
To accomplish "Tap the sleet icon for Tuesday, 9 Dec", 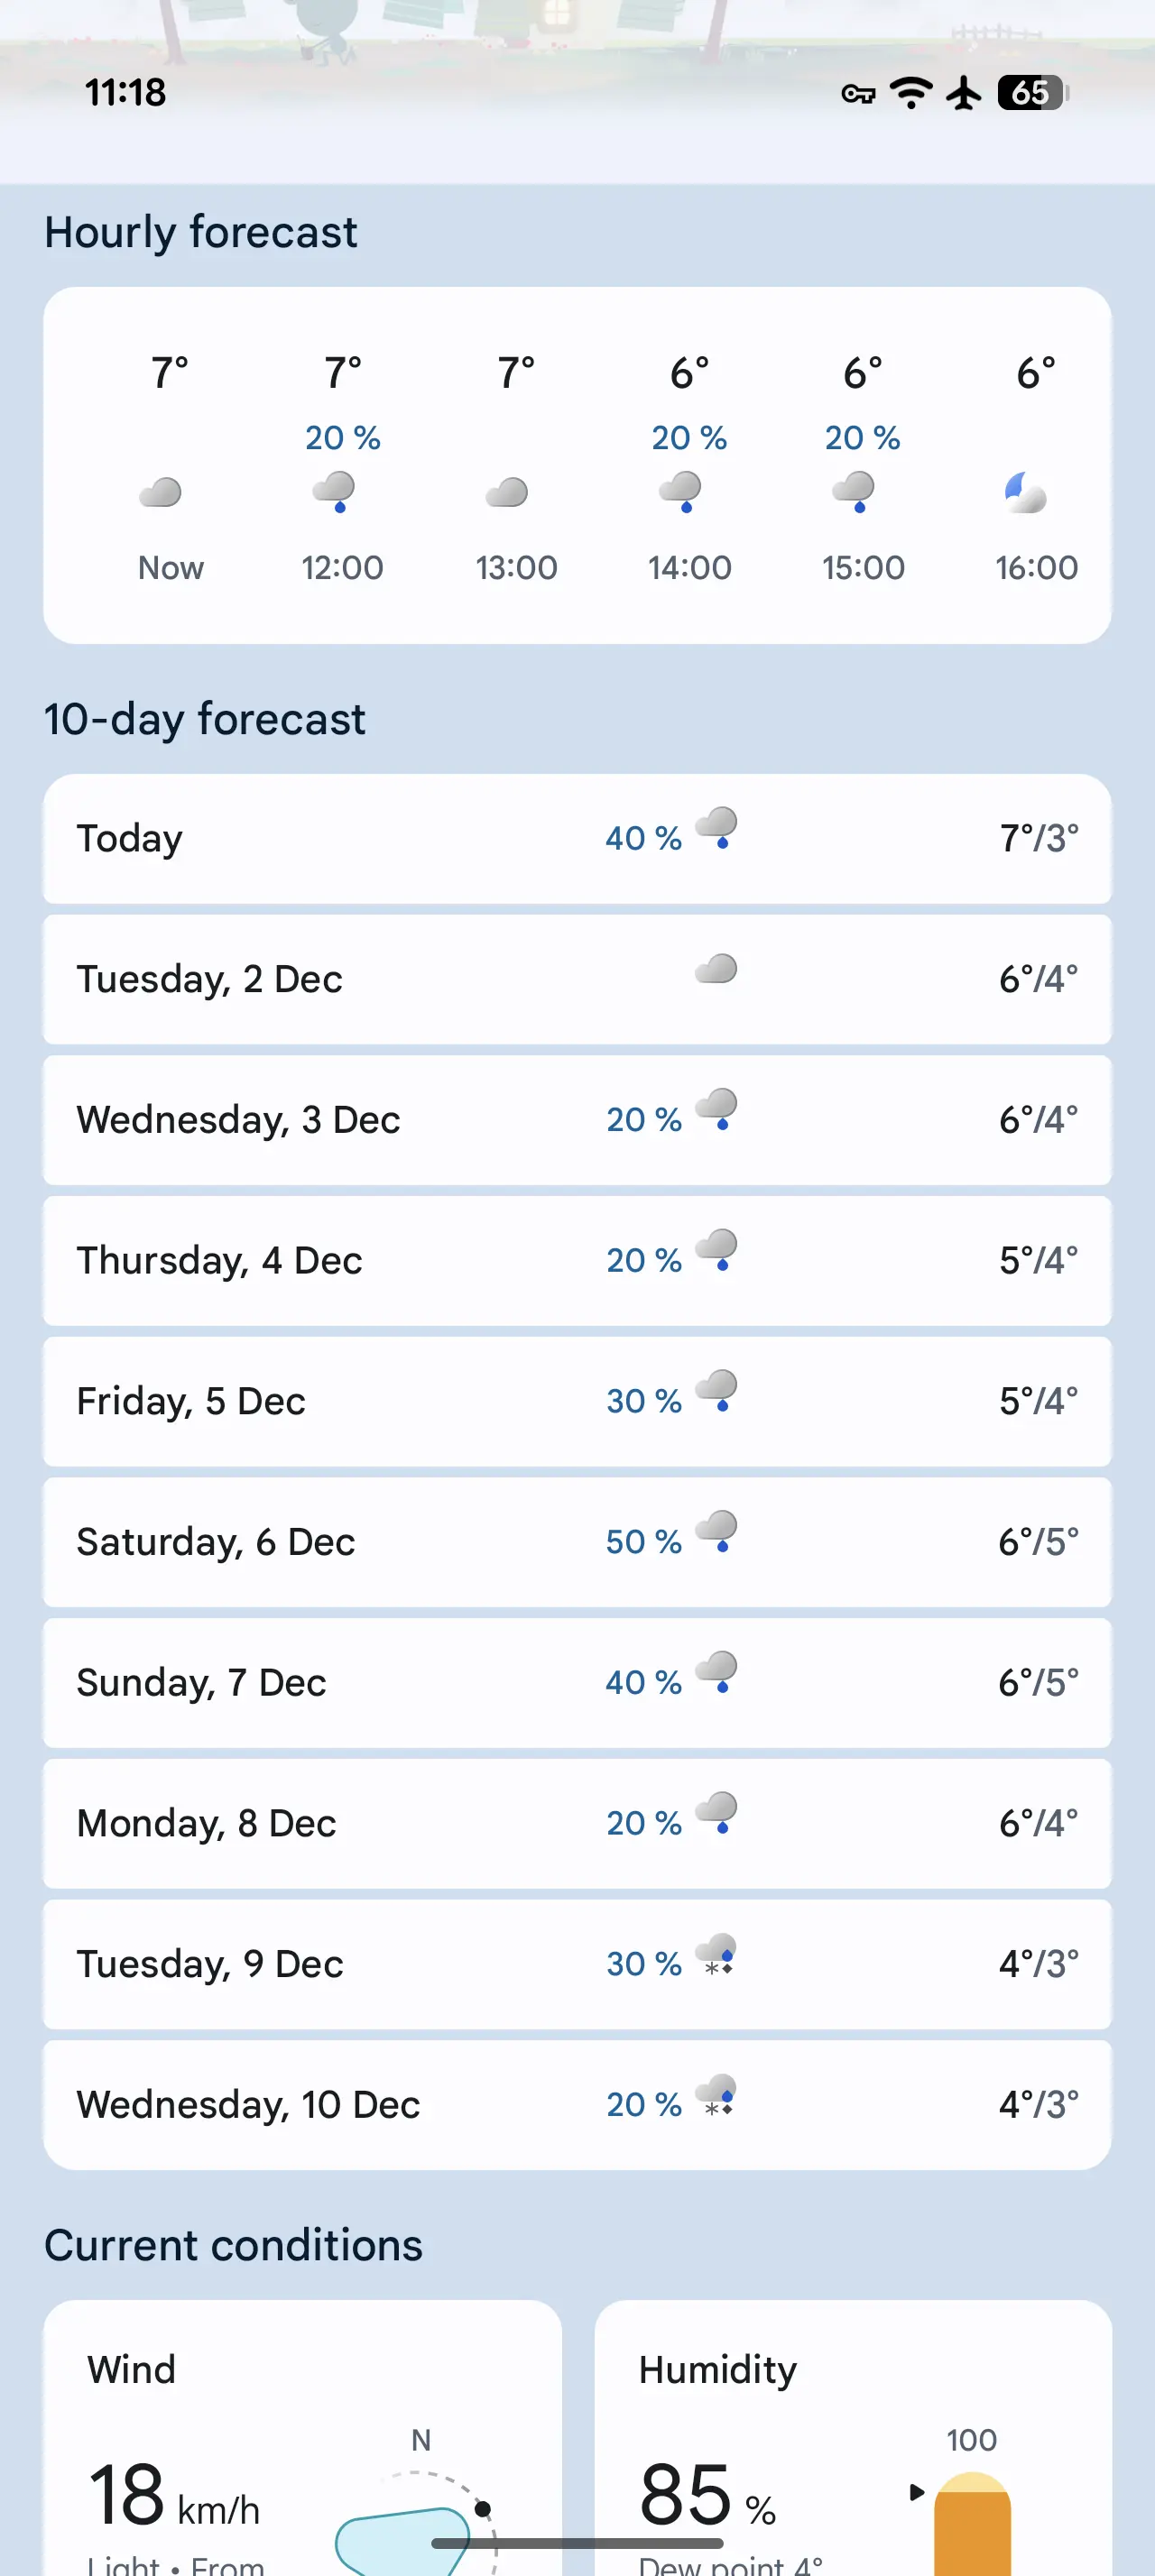I will pos(717,1954).
